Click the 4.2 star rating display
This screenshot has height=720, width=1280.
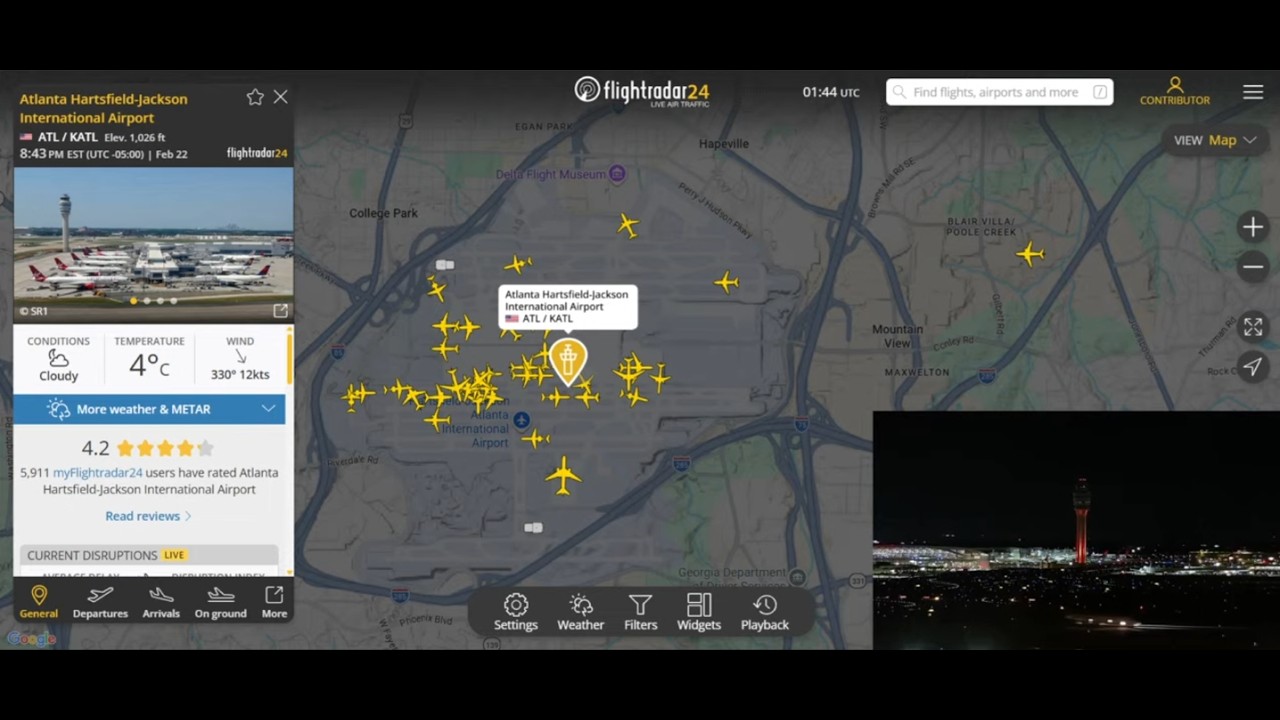click(x=148, y=448)
